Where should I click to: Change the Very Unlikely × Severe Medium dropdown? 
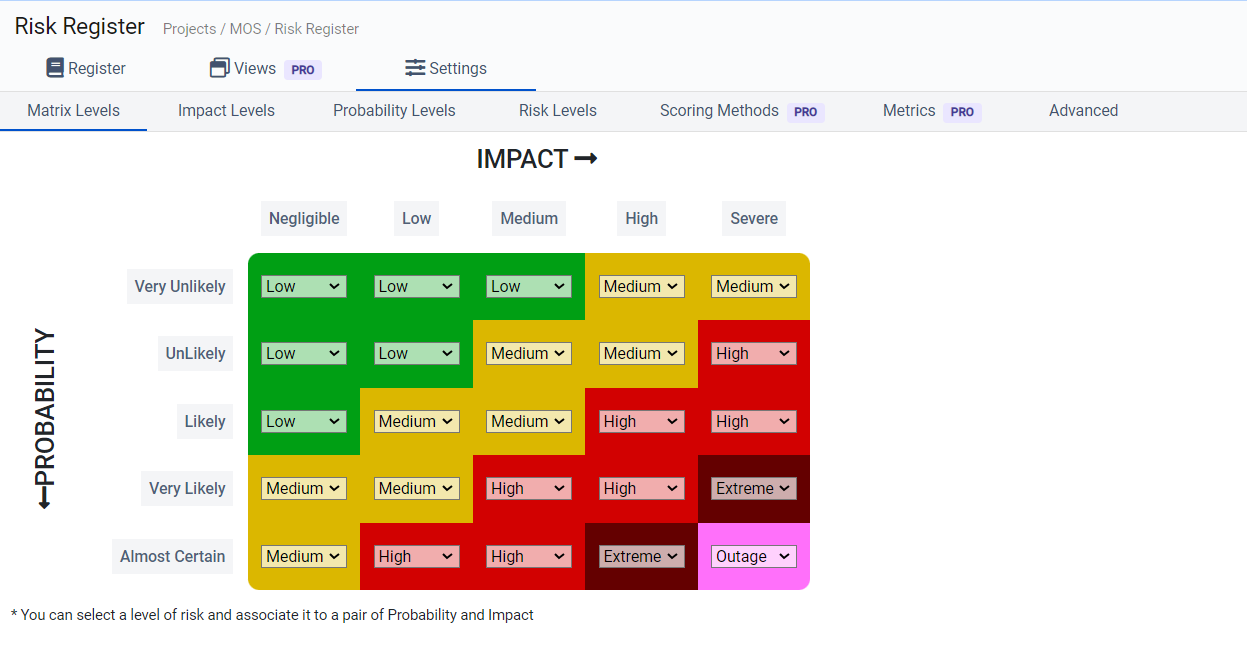(x=753, y=286)
